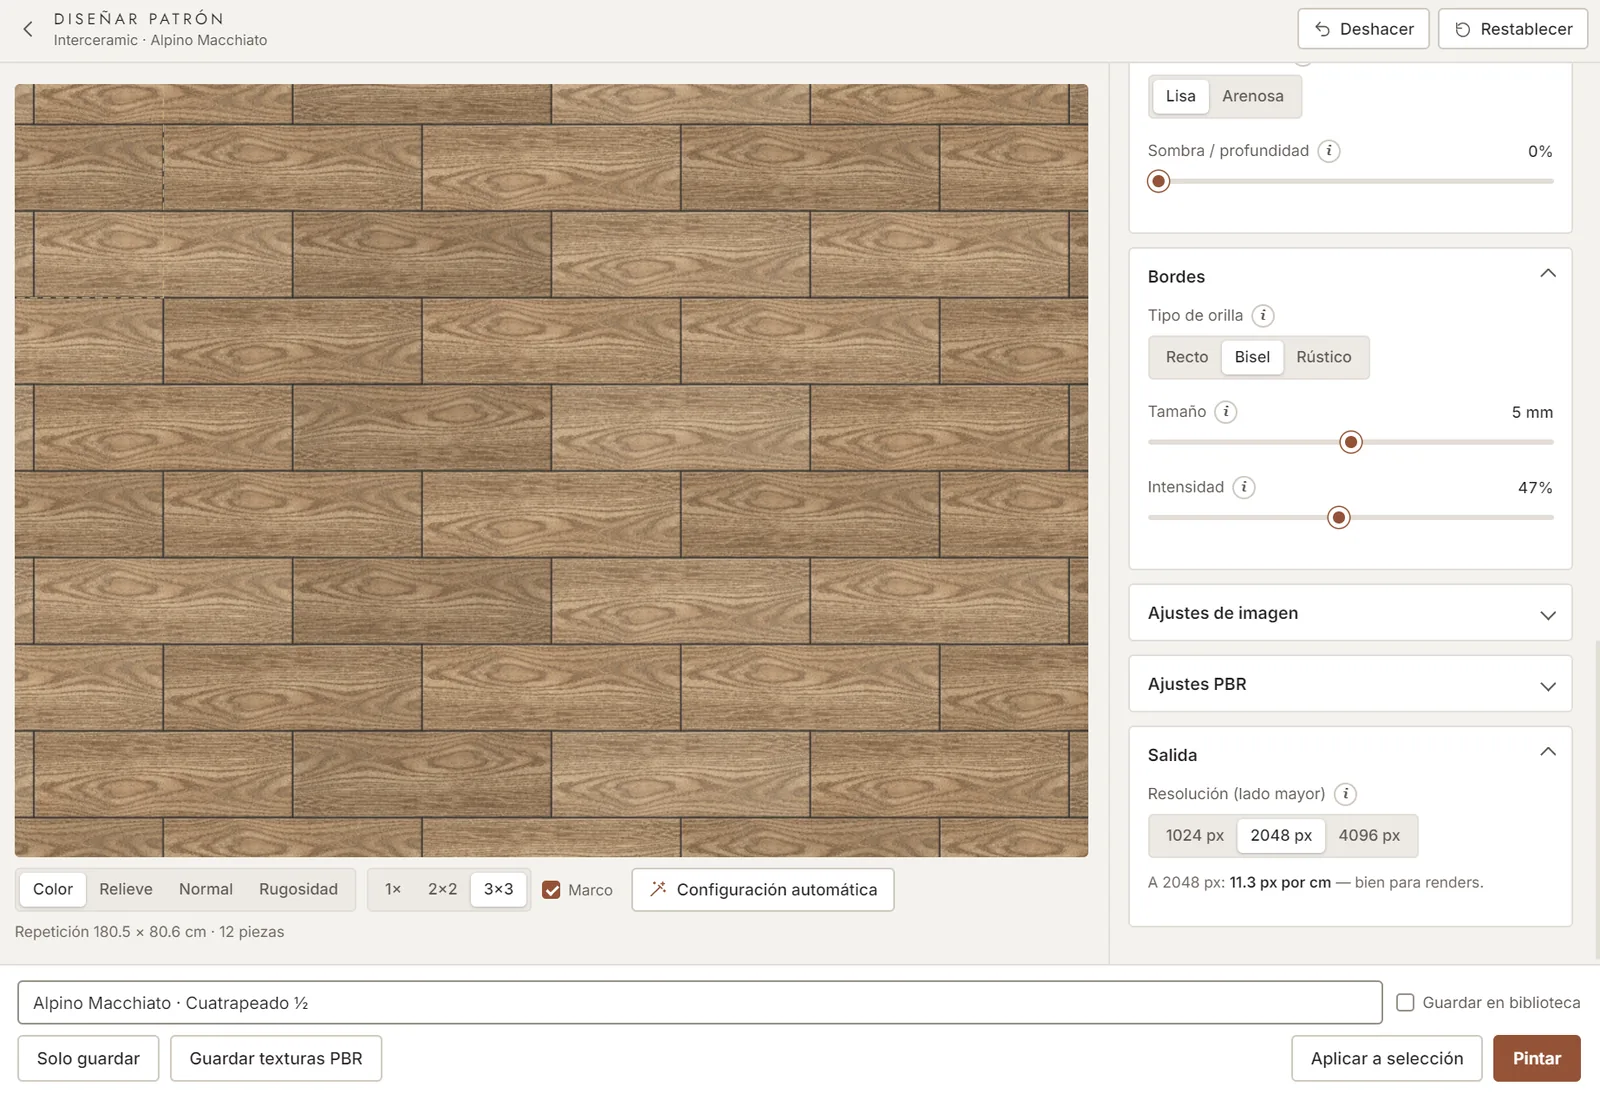Go back with the left chevron arrow

click(28, 29)
